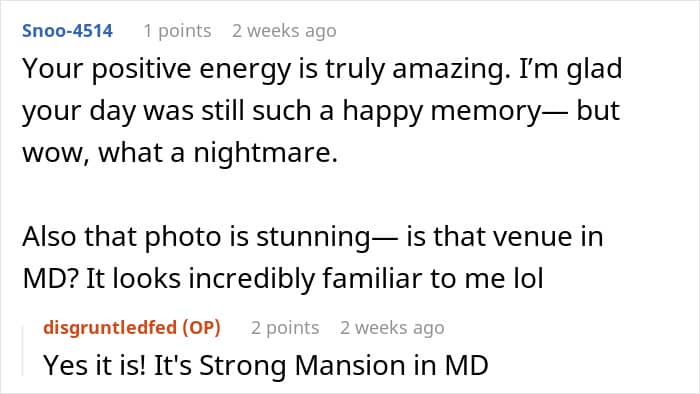Screen dimensions: 700x394
Task: Click the reply text "Yes it is!"
Action: (x=95, y=365)
